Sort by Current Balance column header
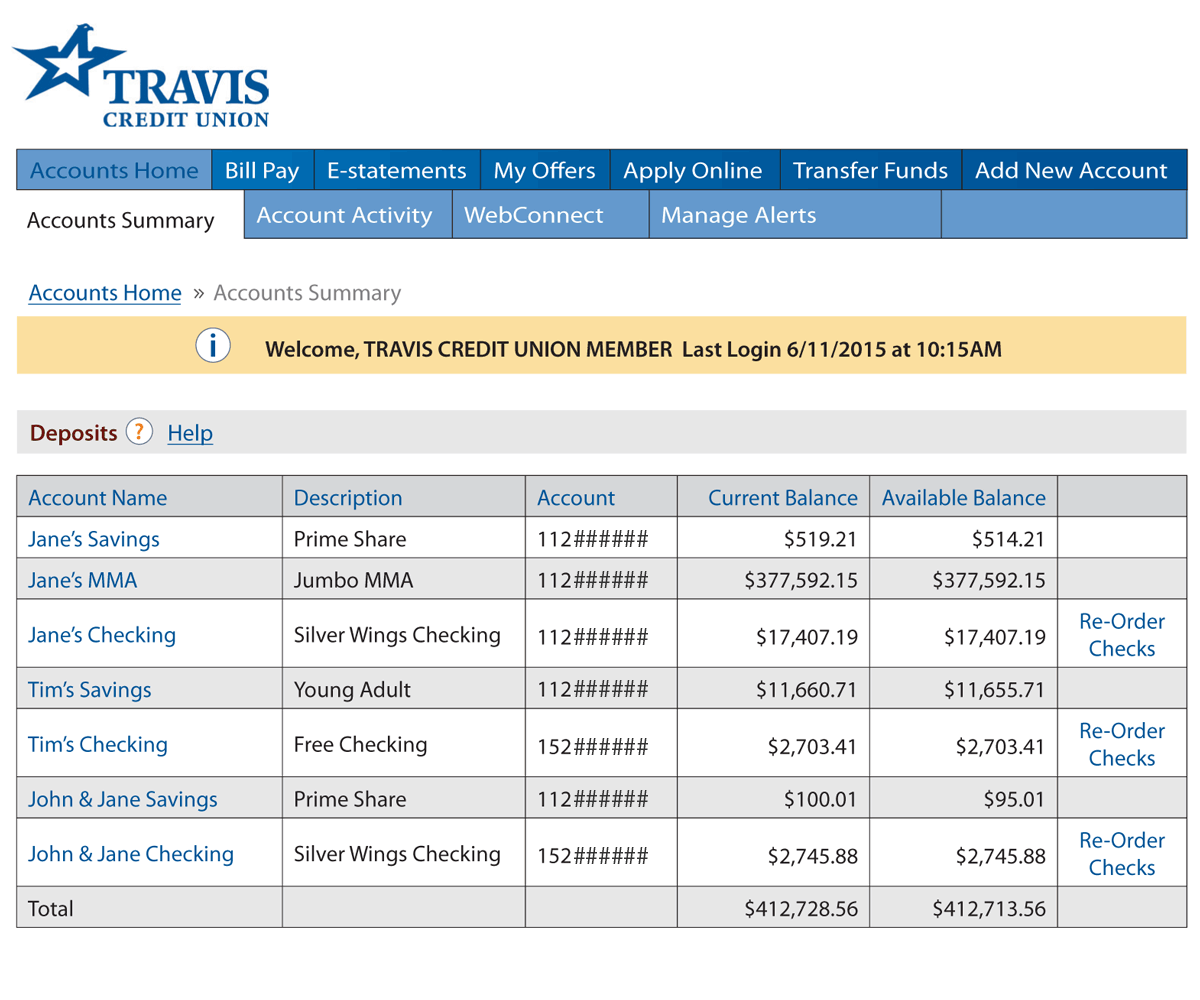The width and height of the screenshot is (1200, 1000). (x=782, y=497)
